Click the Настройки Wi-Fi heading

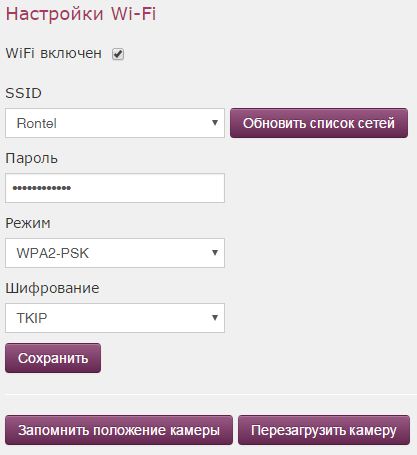click(81, 14)
